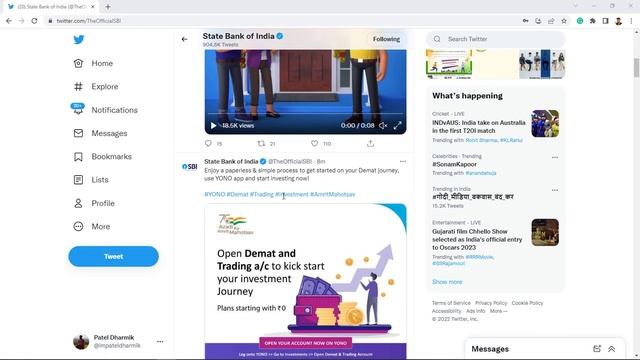Screen dimensions: 640x360
Task: Reply to the video tweet
Action: coord(209,144)
